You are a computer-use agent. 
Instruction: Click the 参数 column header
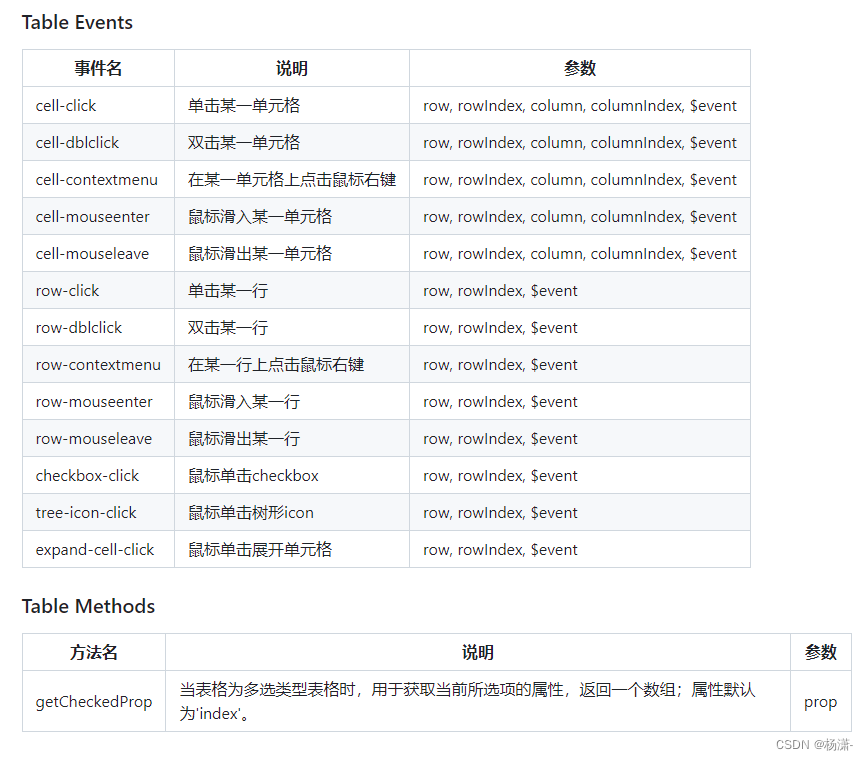[579, 68]
